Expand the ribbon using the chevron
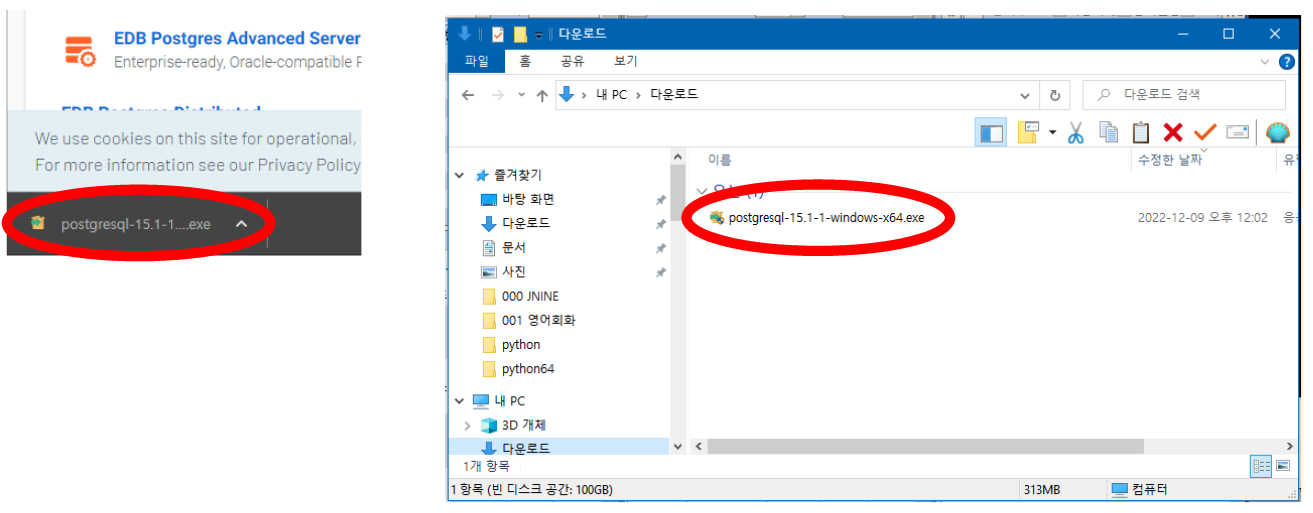The width and height of the screenshot is (1313, 513). click(1266, 62)
